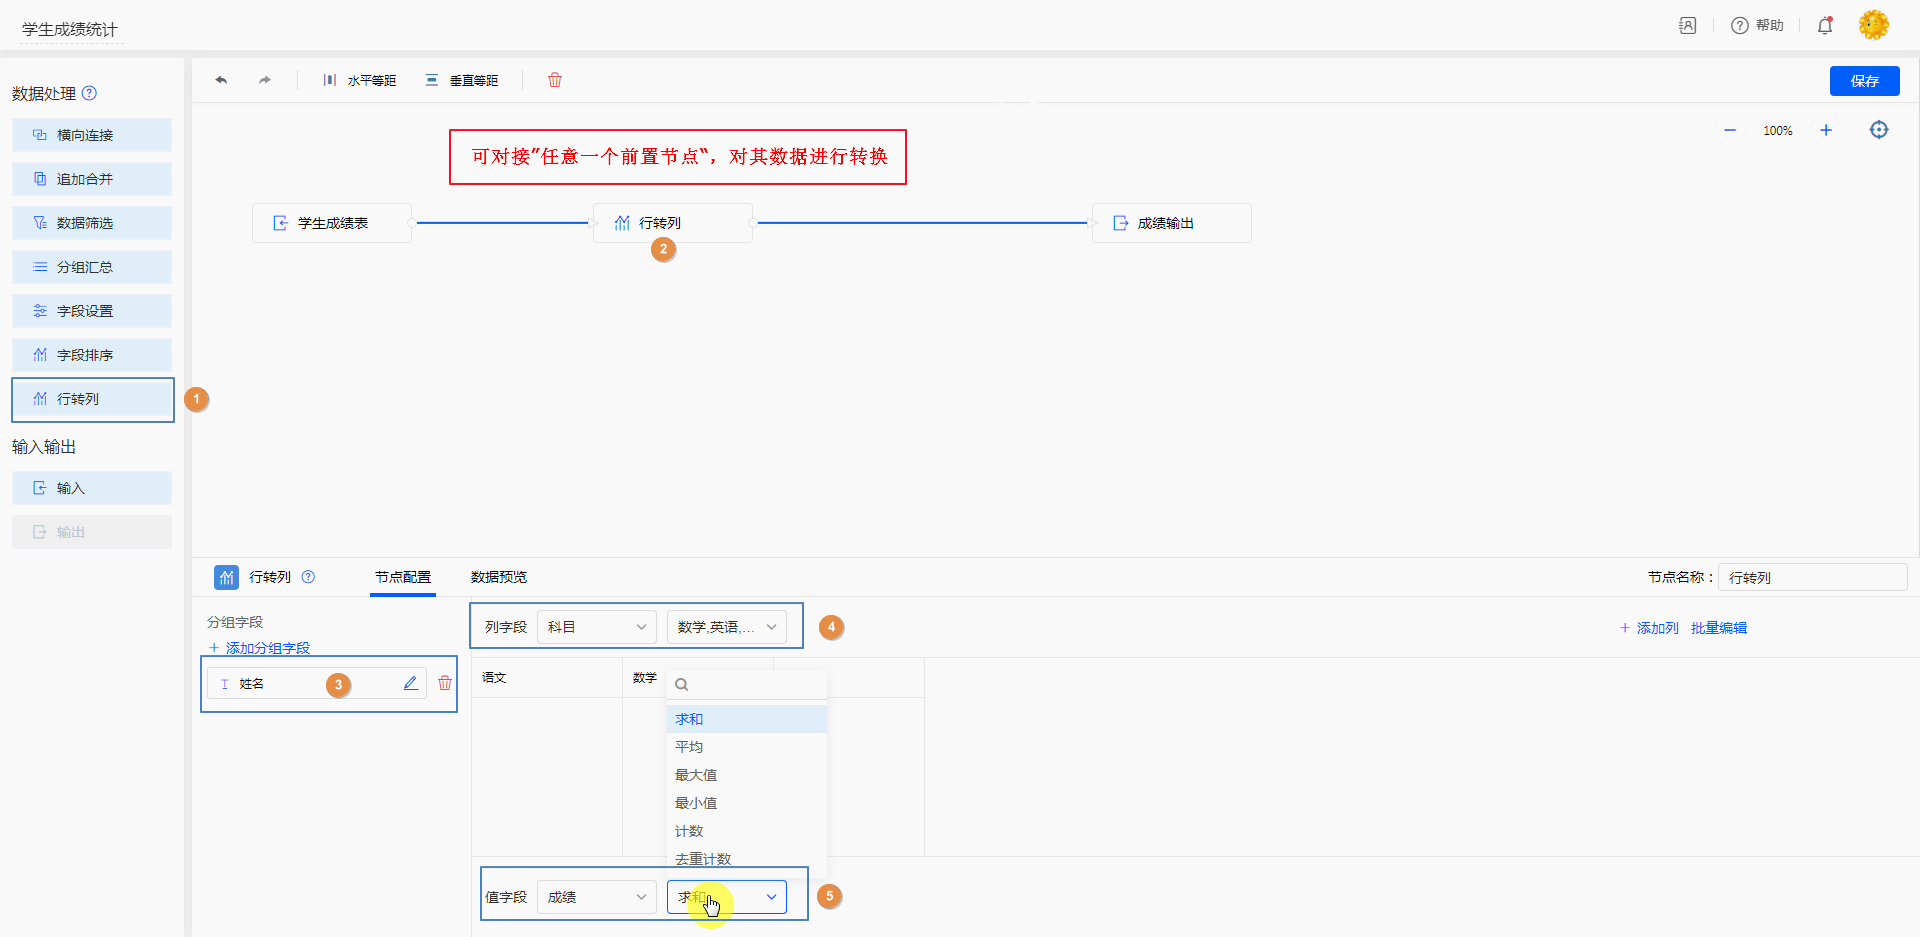This screenshot has width=1920, height=937.
Task: Open the 科目 column field dropdown
Action: [x=596, y=627]
